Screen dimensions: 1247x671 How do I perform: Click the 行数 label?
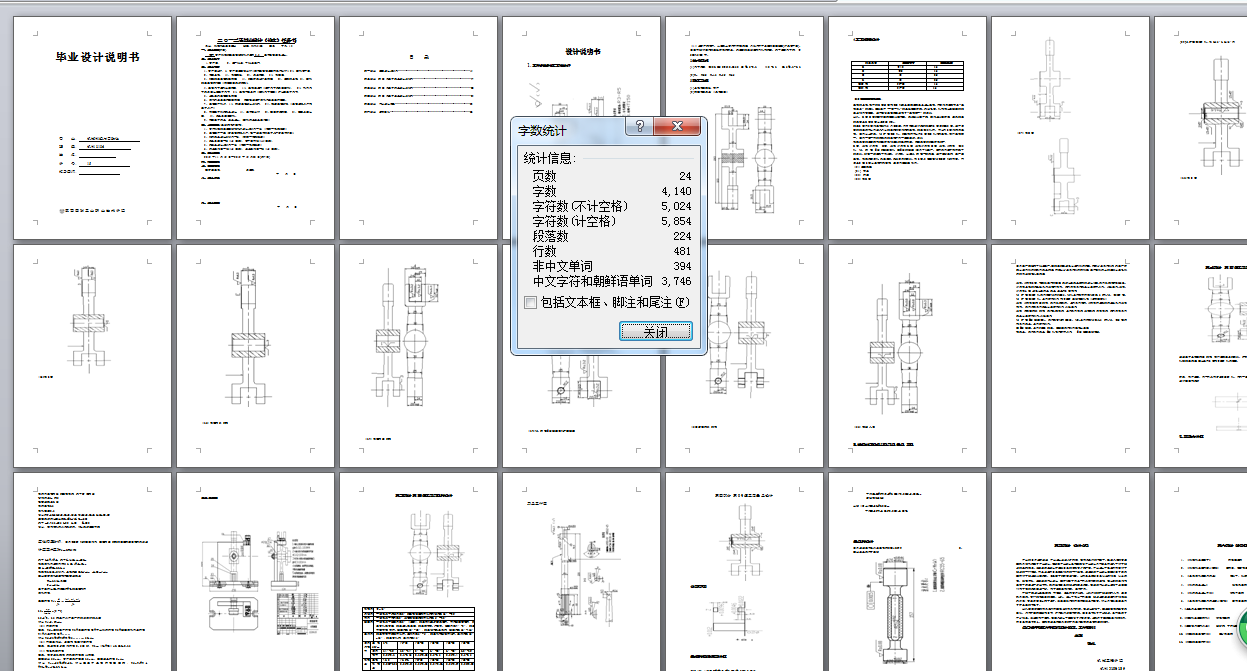[x=545, y=251]
